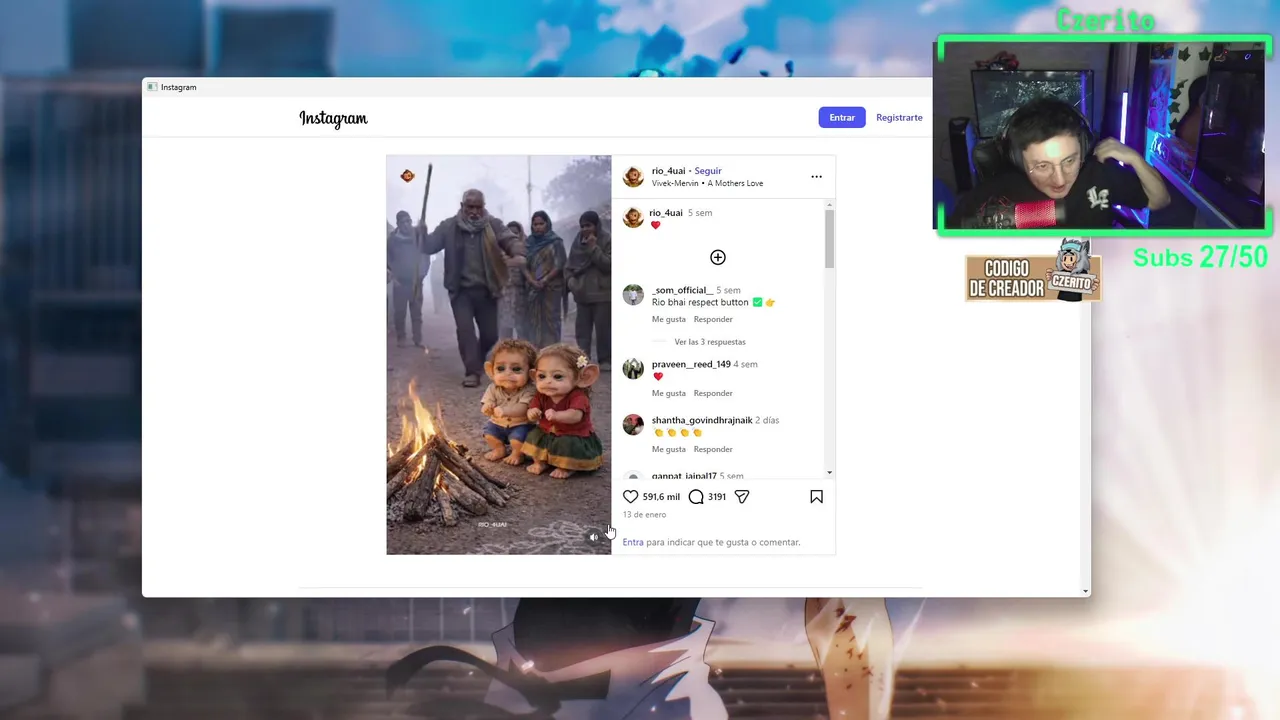The width and height of the screenshot is (1280, 720).
Task: Click the page scrollbar down arrow at window bottom
Action: [1085, 591]
